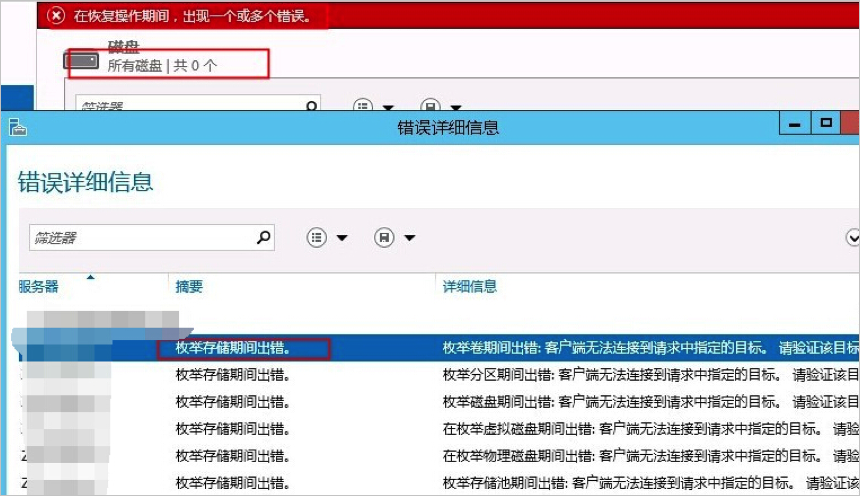Select the row with 枚举分区期间出错
Screen dimensions: 860x496
[439, 375]
